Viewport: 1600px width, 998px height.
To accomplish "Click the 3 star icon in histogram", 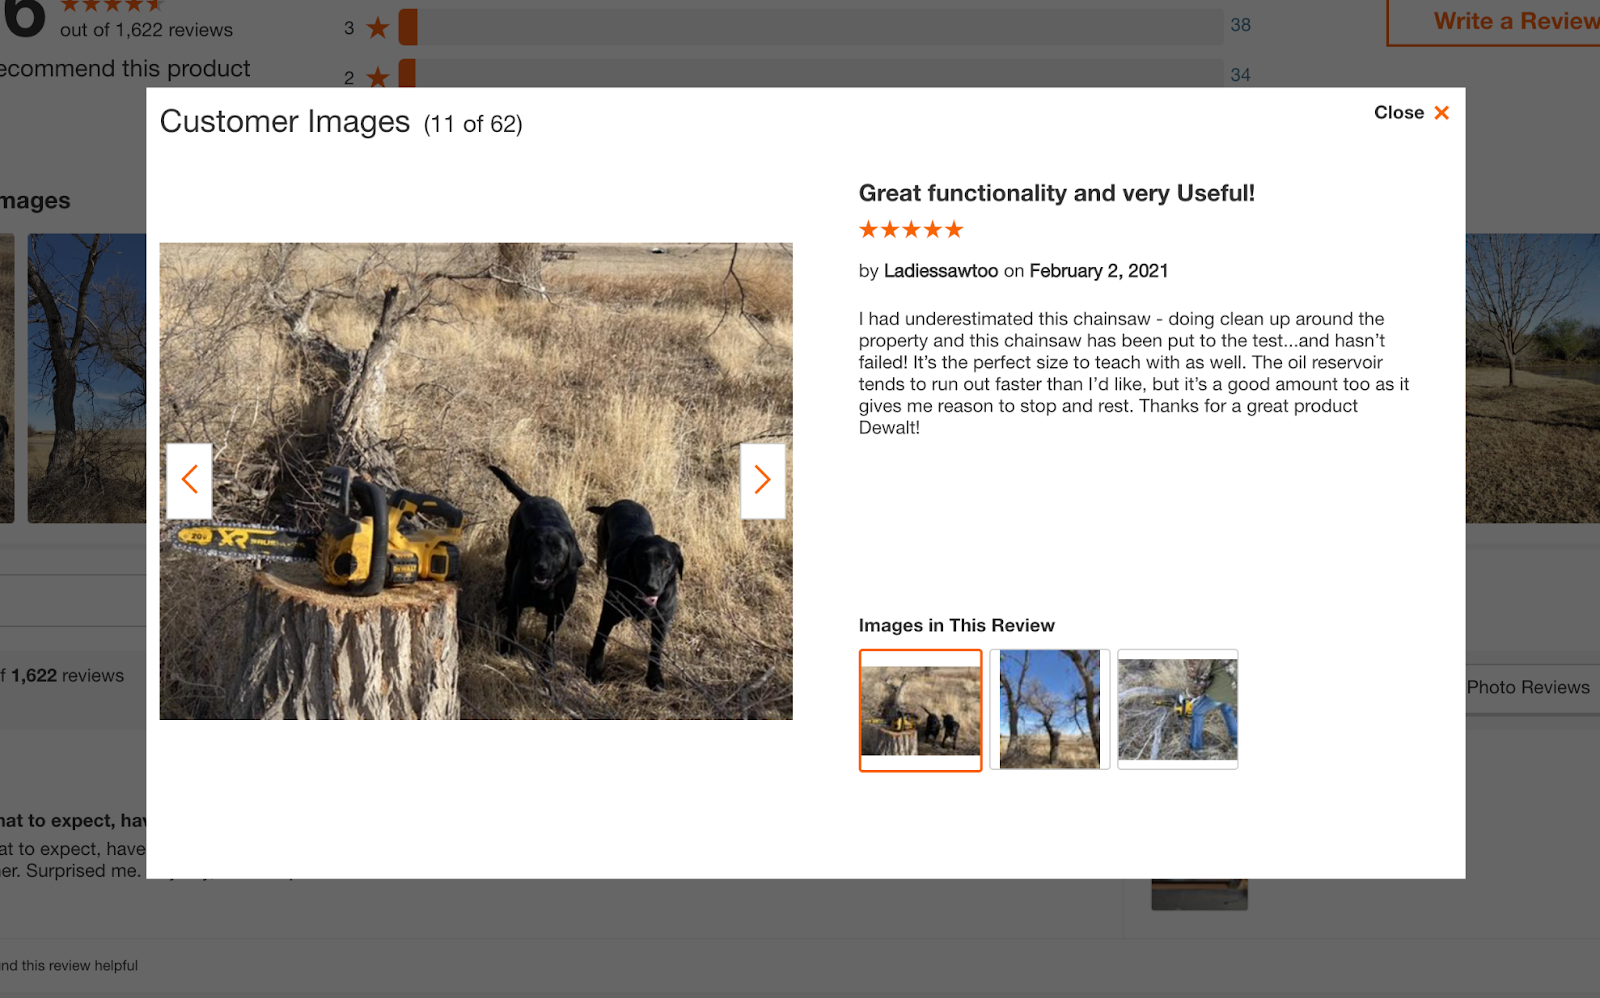I will pyautogui.click(x=377, y=28).
